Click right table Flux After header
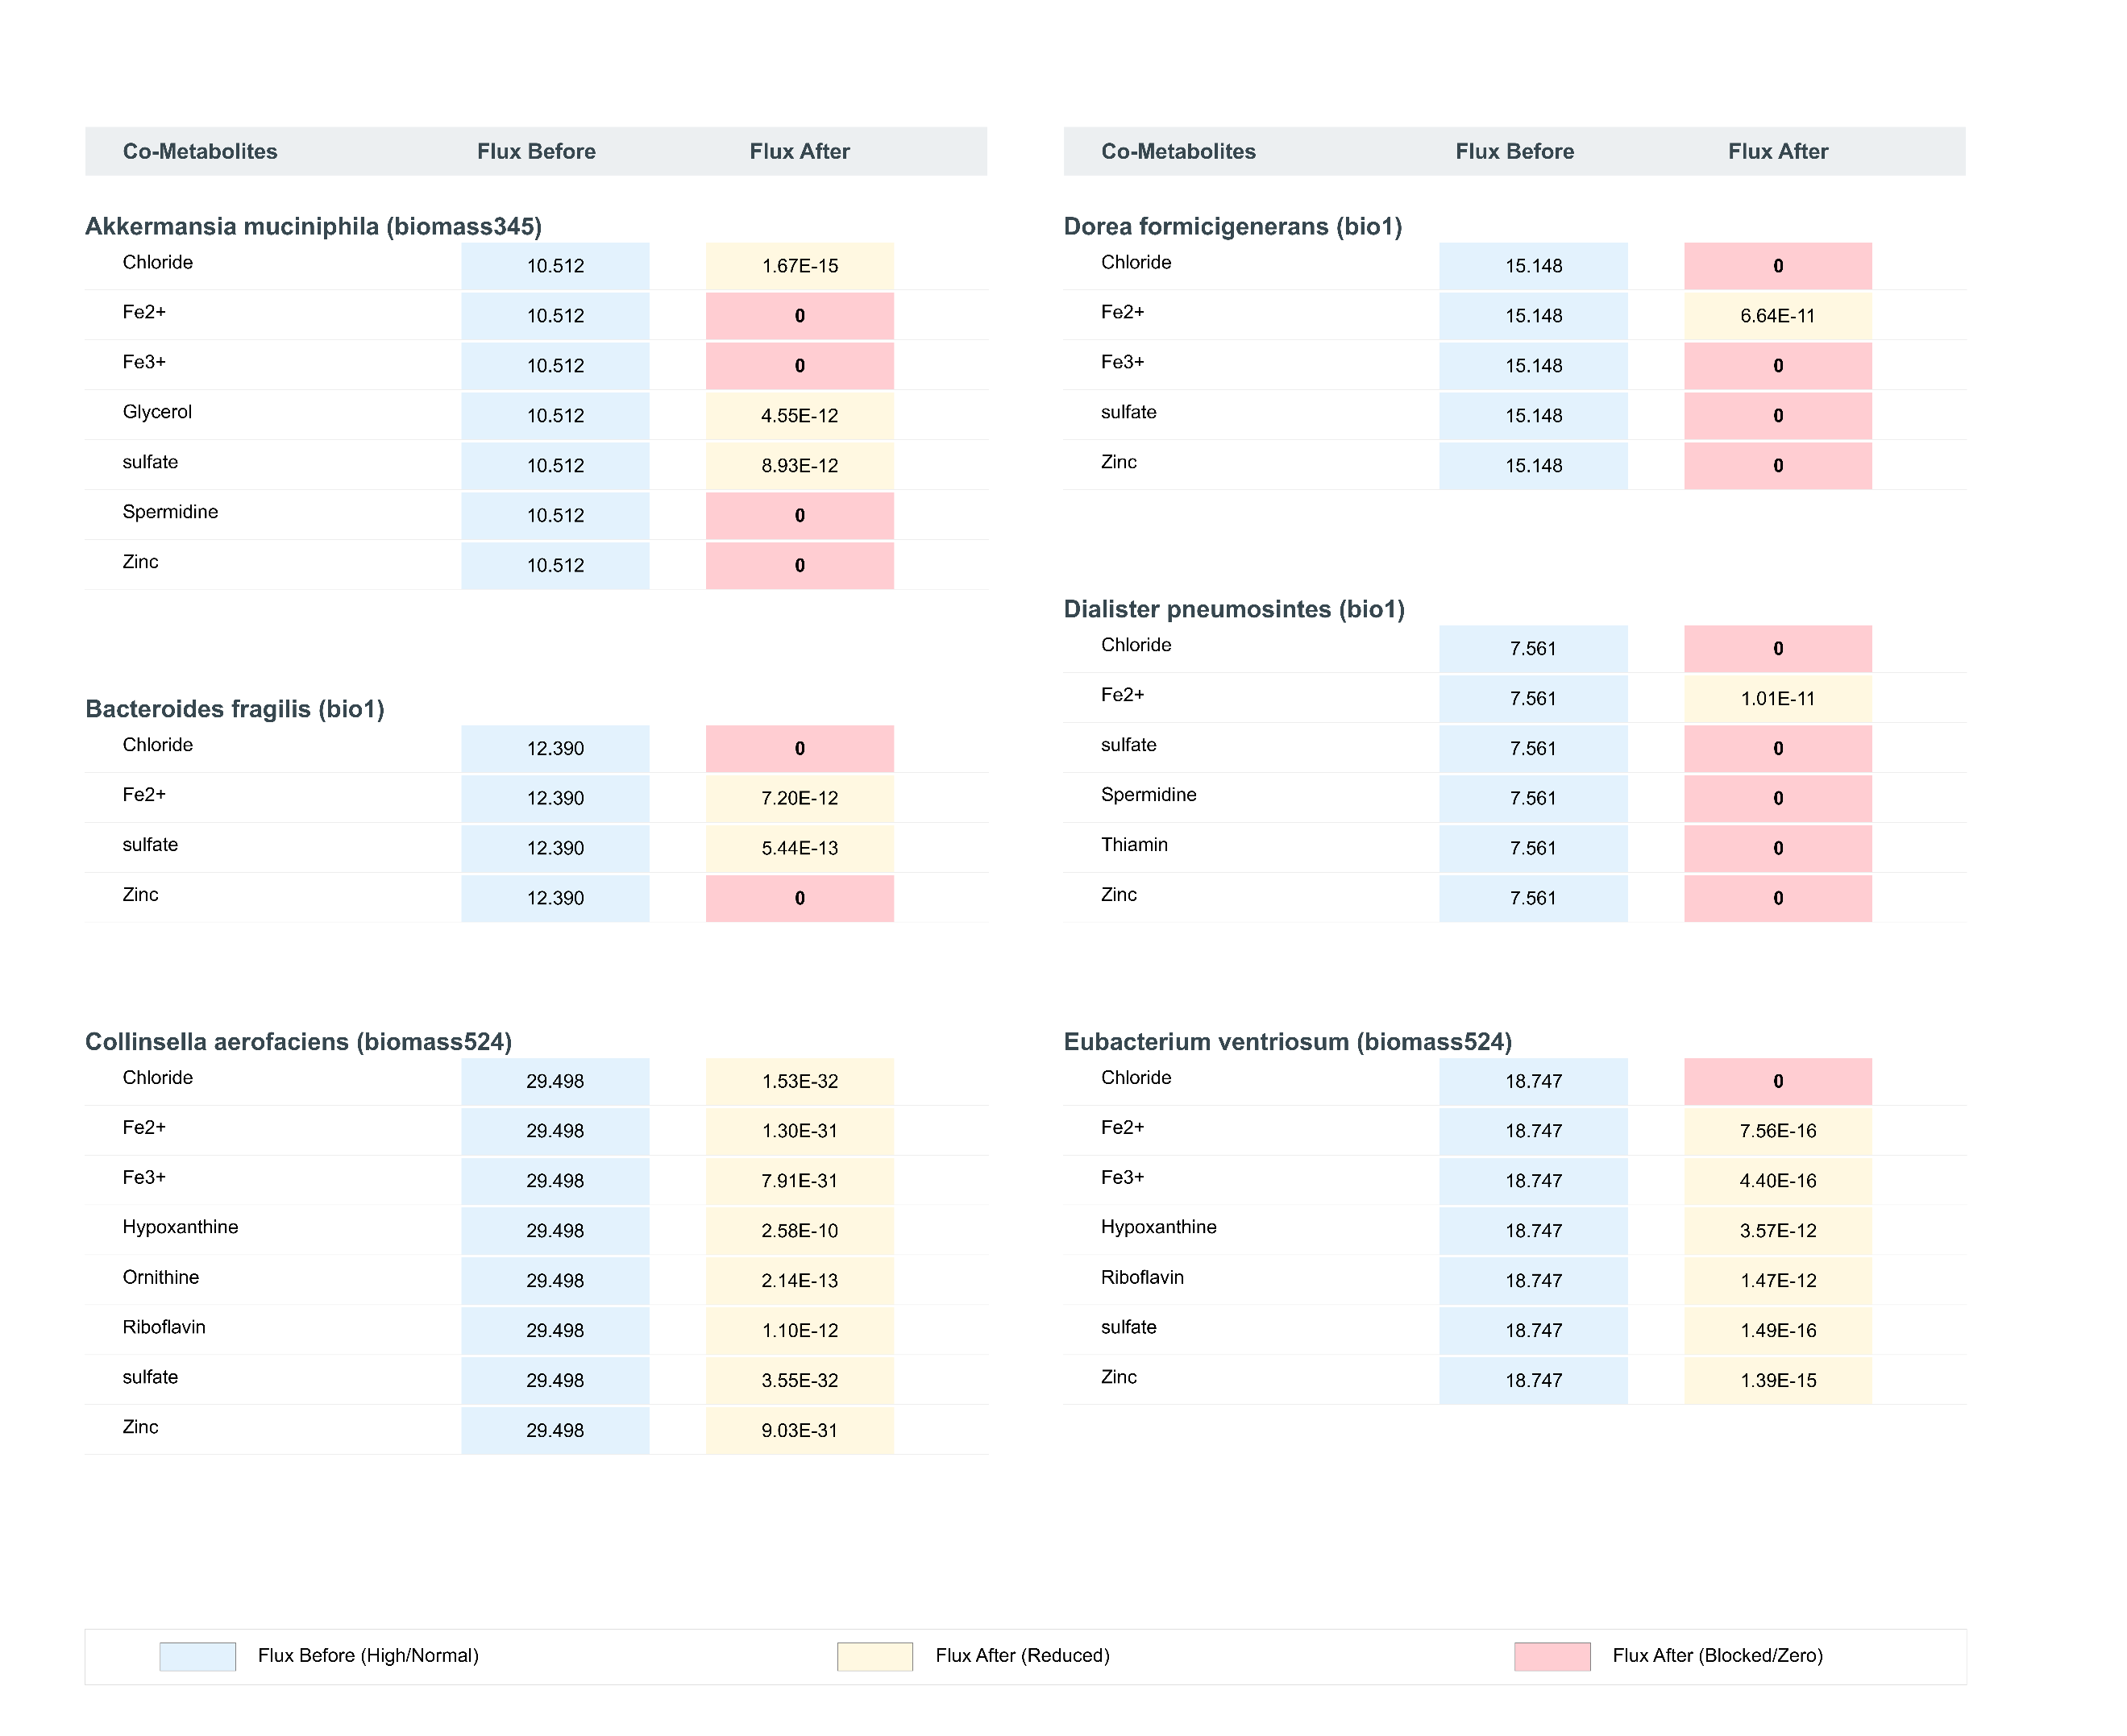The width and height of the screenshot is (2127, 1736). pyautogui.click(x=1777, y=151)
